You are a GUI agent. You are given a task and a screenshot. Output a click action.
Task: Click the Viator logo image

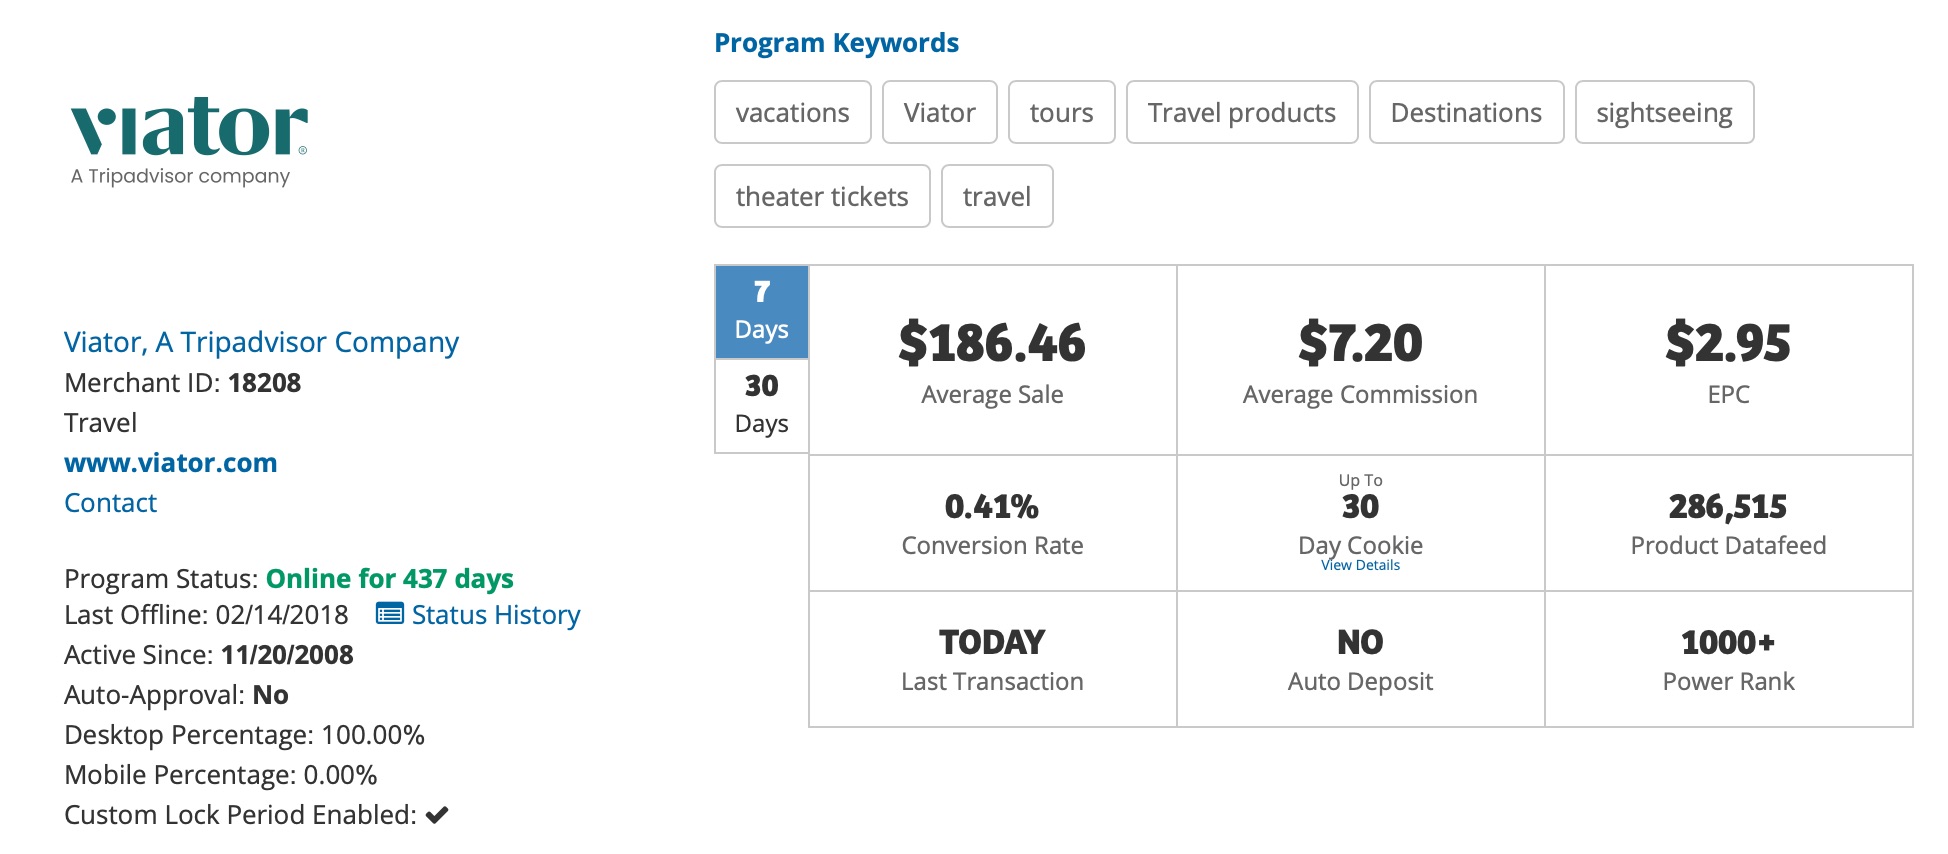[188, 141]
